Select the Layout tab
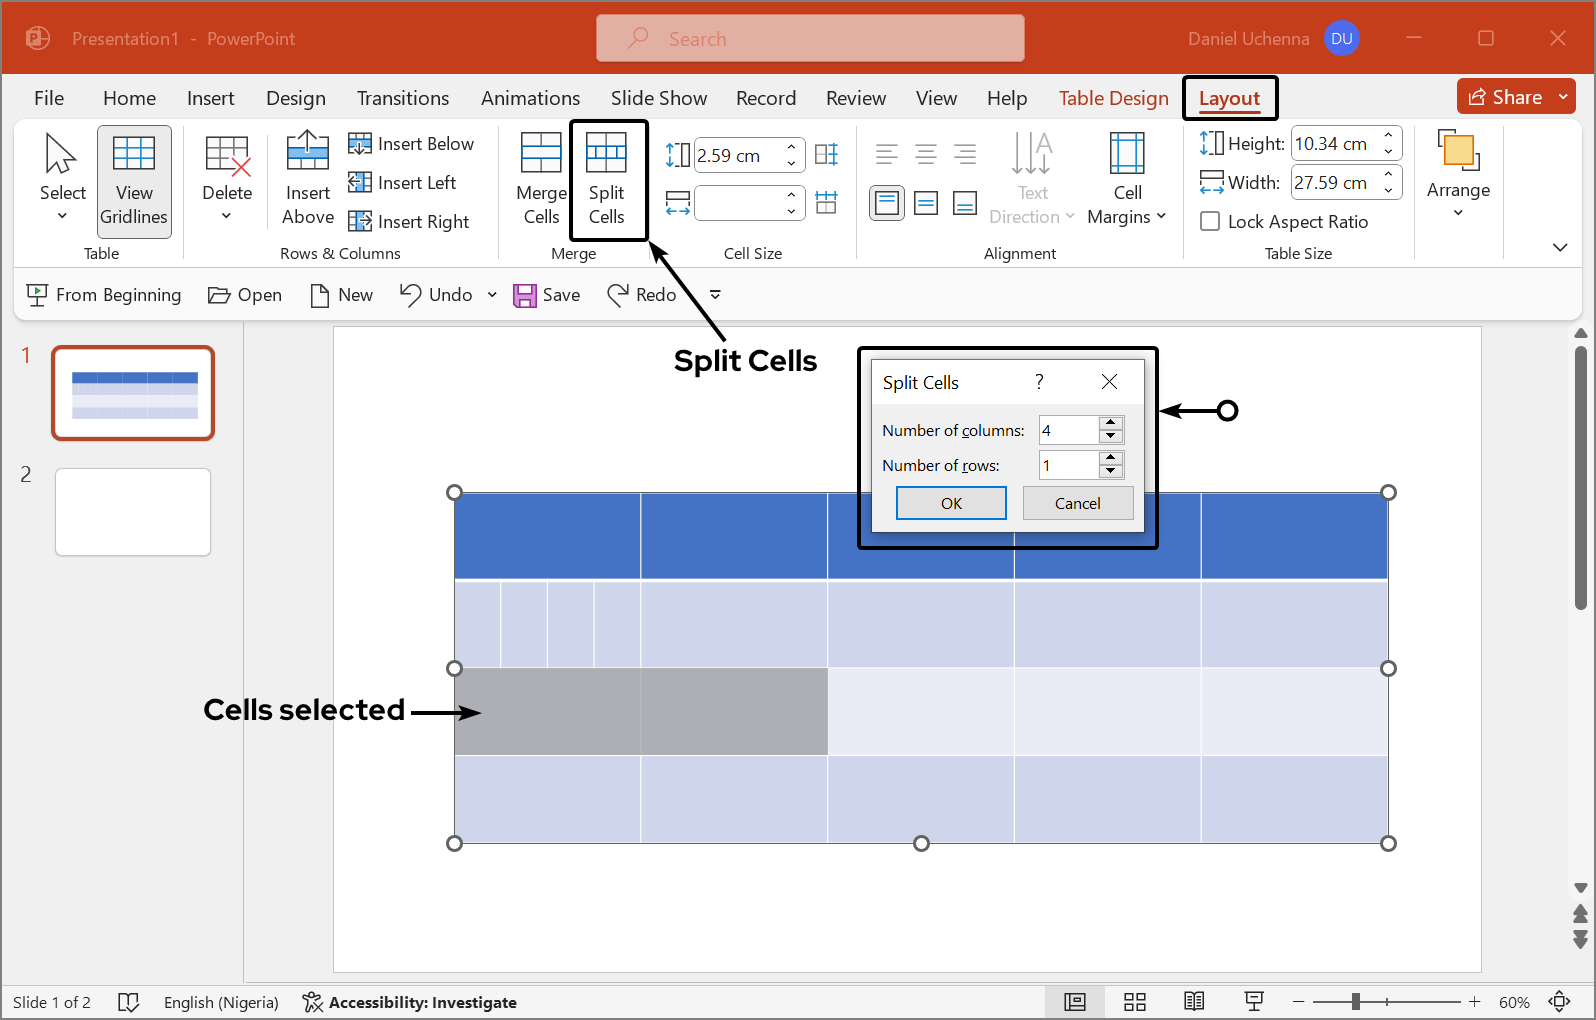 tap(1229, 98)
